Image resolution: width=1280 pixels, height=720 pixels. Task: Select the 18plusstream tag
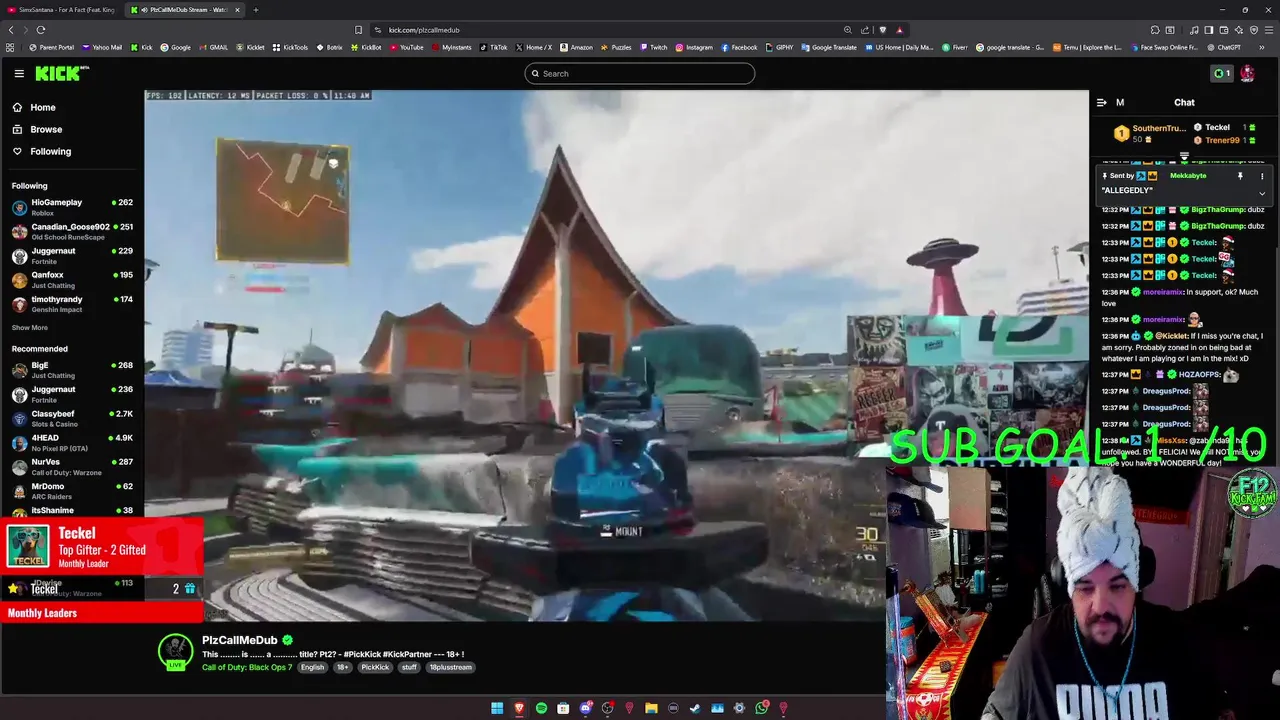(451, 667)
